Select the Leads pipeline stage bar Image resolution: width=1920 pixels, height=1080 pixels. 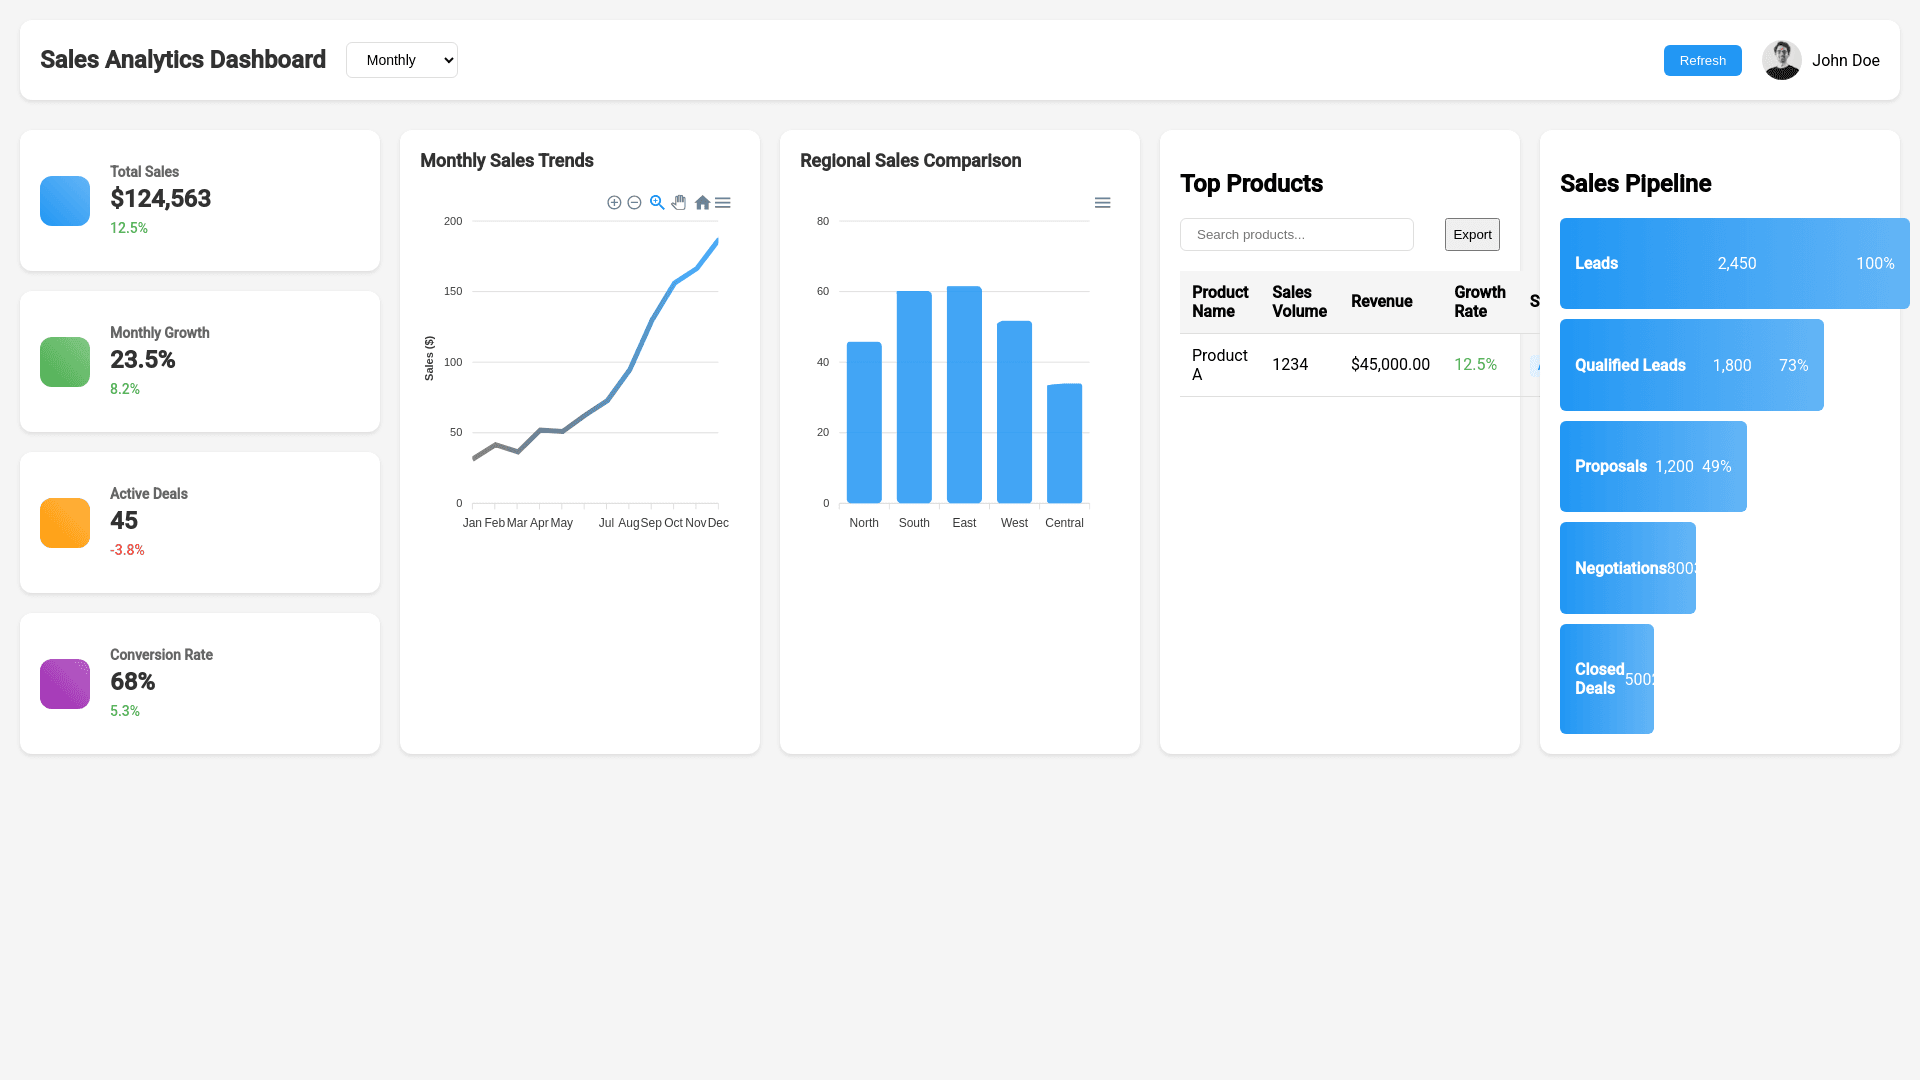(1734, 264)
